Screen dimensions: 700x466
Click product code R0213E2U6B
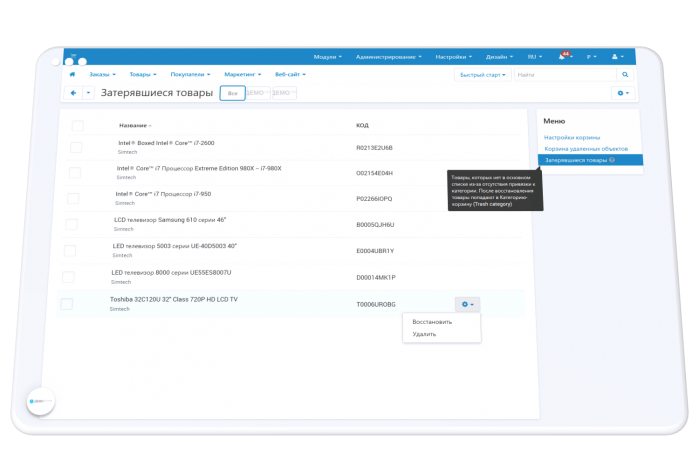pyautogui.click(x=374, y=148)
